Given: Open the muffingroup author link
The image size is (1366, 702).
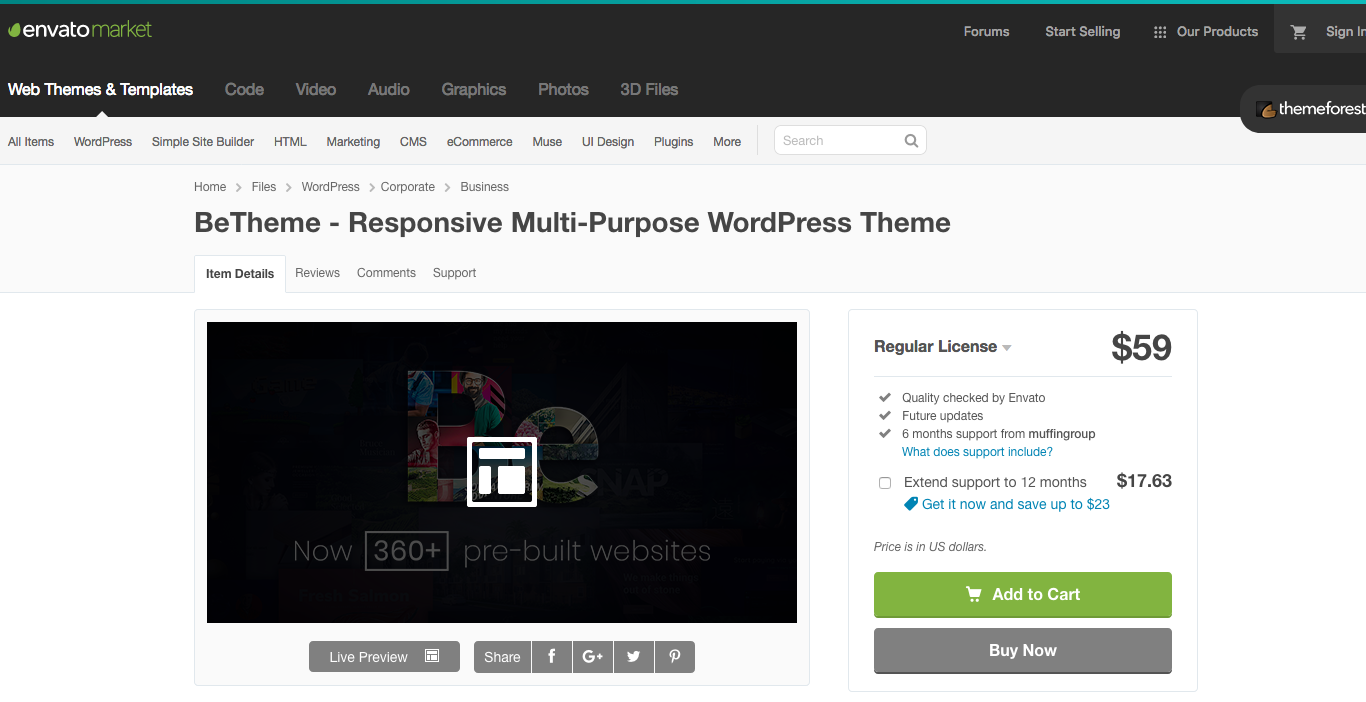Looking at the screenshot, I should click(1062, 434).
